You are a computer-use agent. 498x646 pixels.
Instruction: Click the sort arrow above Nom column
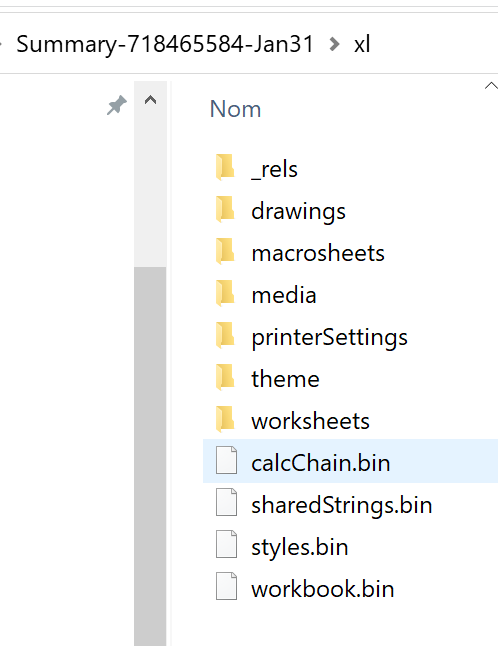click(491, 86)
